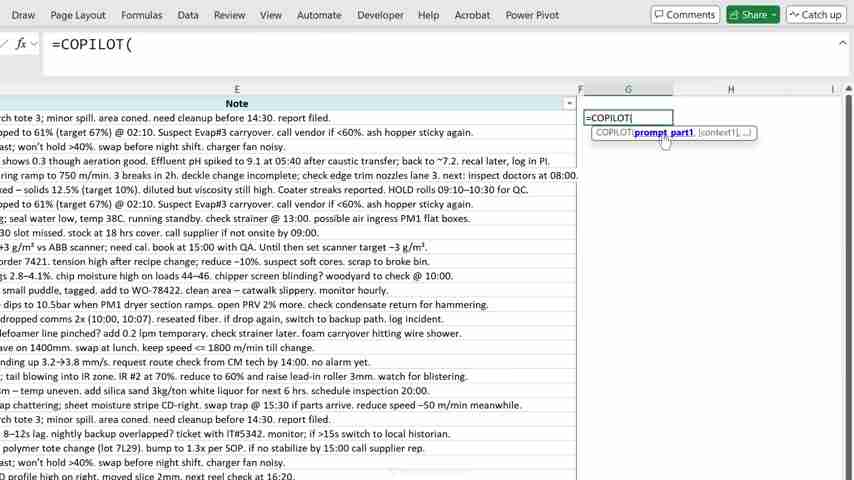Screen dimensions: 854x480
Task: Click prompt_part1 link in function tooltip
Action: [663, 132]
